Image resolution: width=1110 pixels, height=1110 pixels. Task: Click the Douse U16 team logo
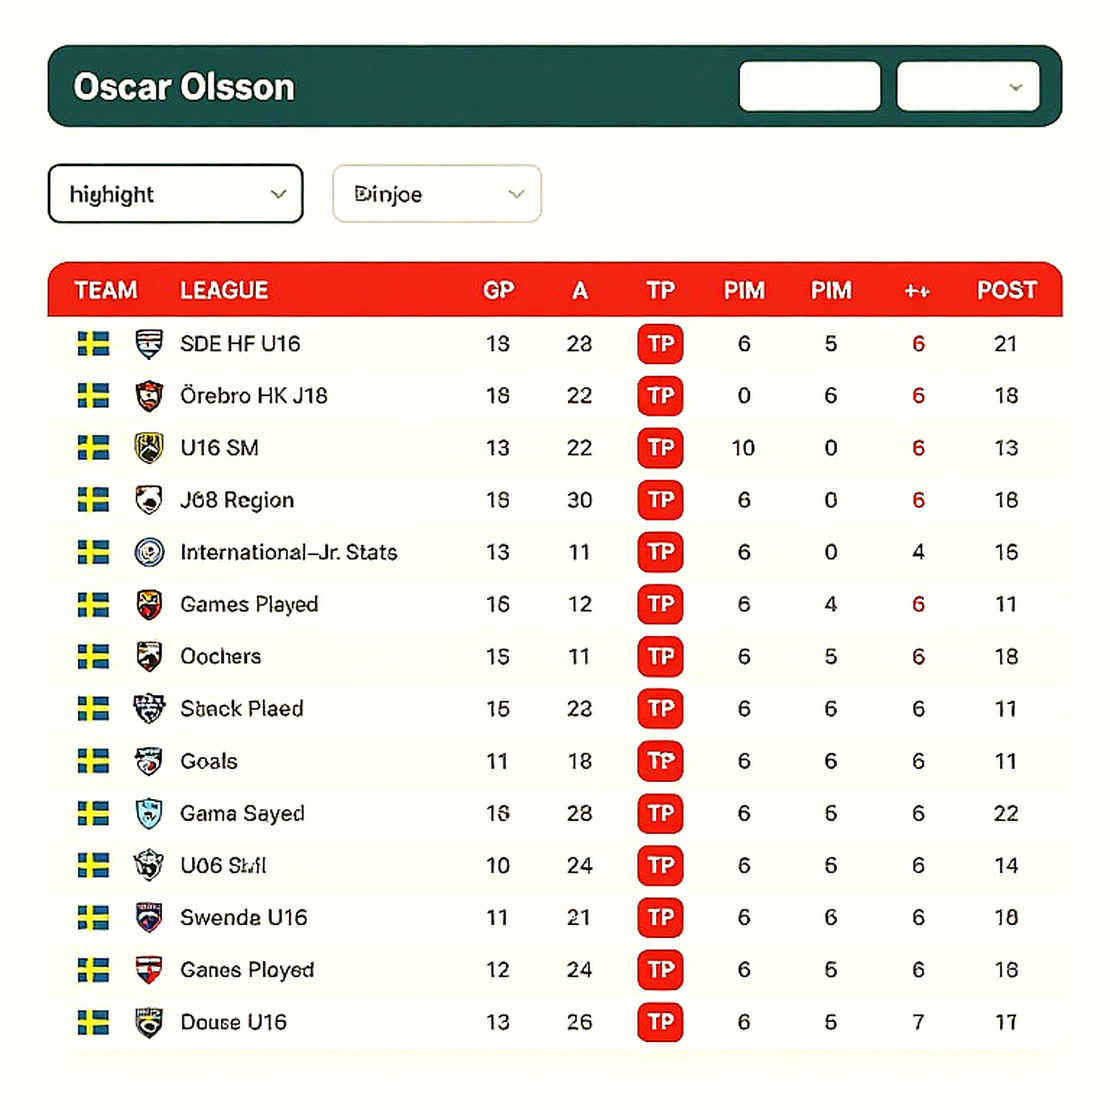[x=149, y=1022]
